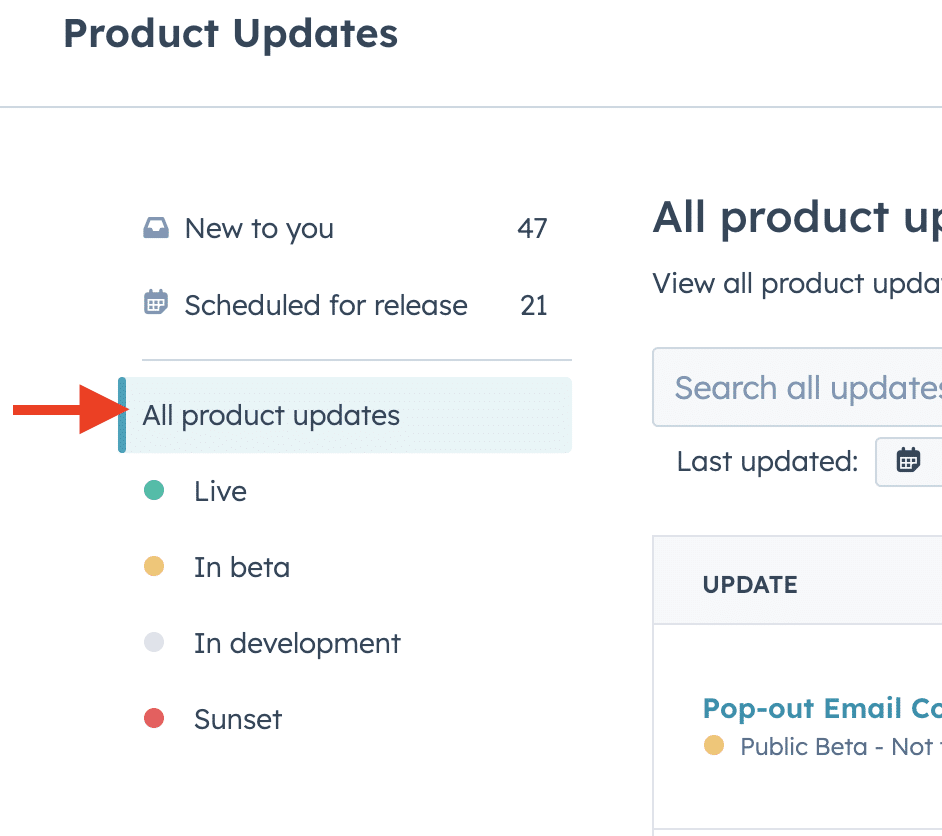942x836 pixels.
Task: Show Sunset updates
Action: click(x=238, y=719)
